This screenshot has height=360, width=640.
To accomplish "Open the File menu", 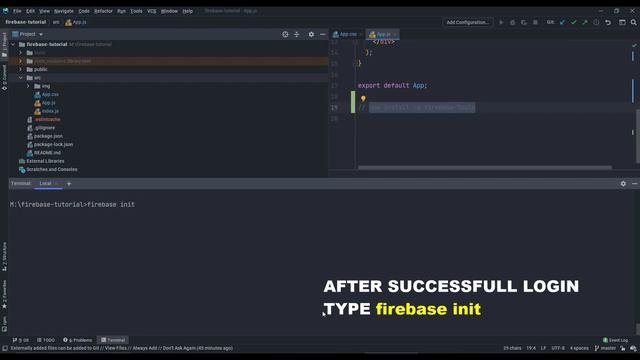I will pos(17,11).
